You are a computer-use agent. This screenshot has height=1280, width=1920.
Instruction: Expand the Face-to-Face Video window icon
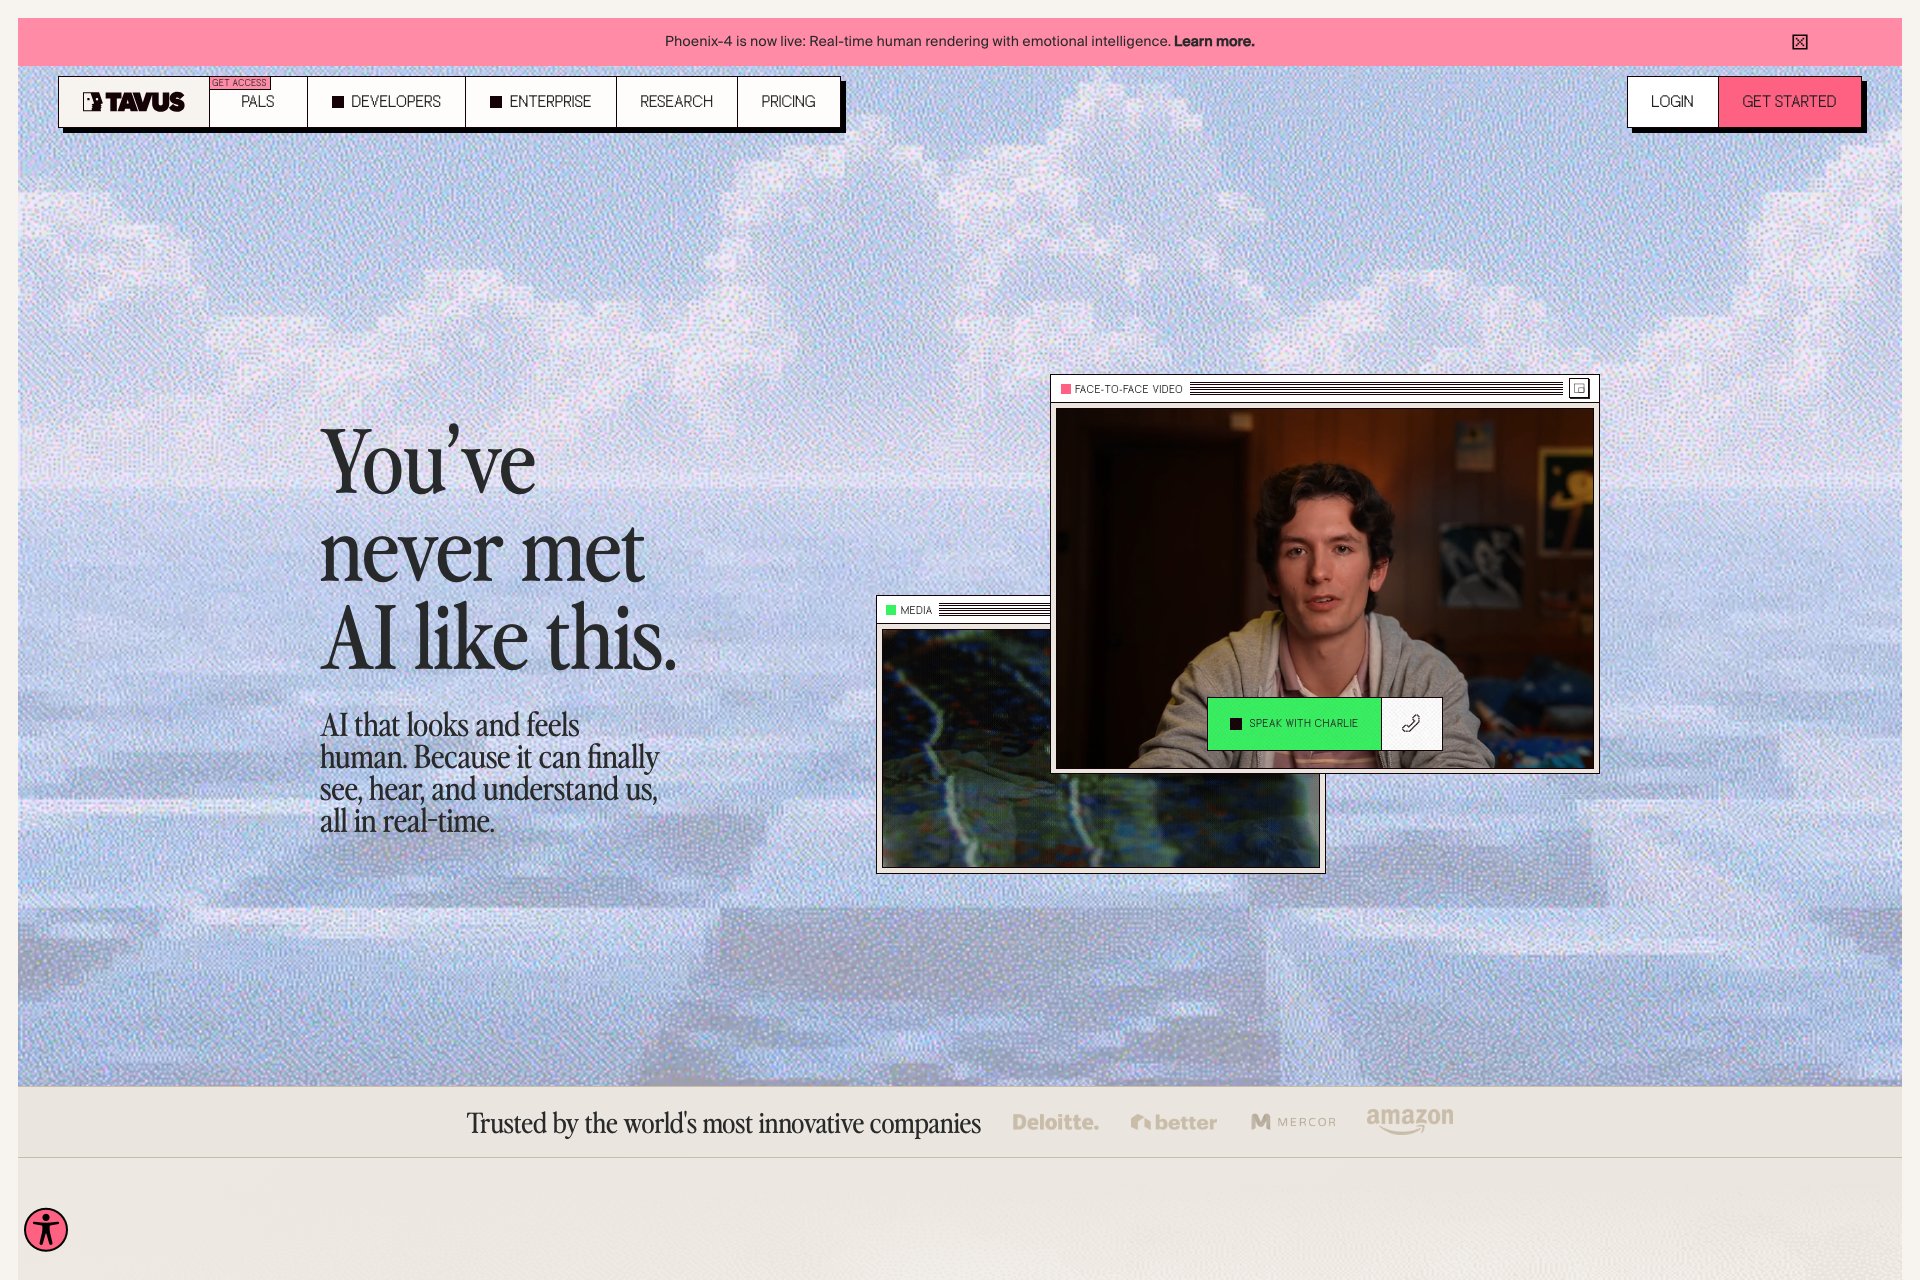(1579, 389)
